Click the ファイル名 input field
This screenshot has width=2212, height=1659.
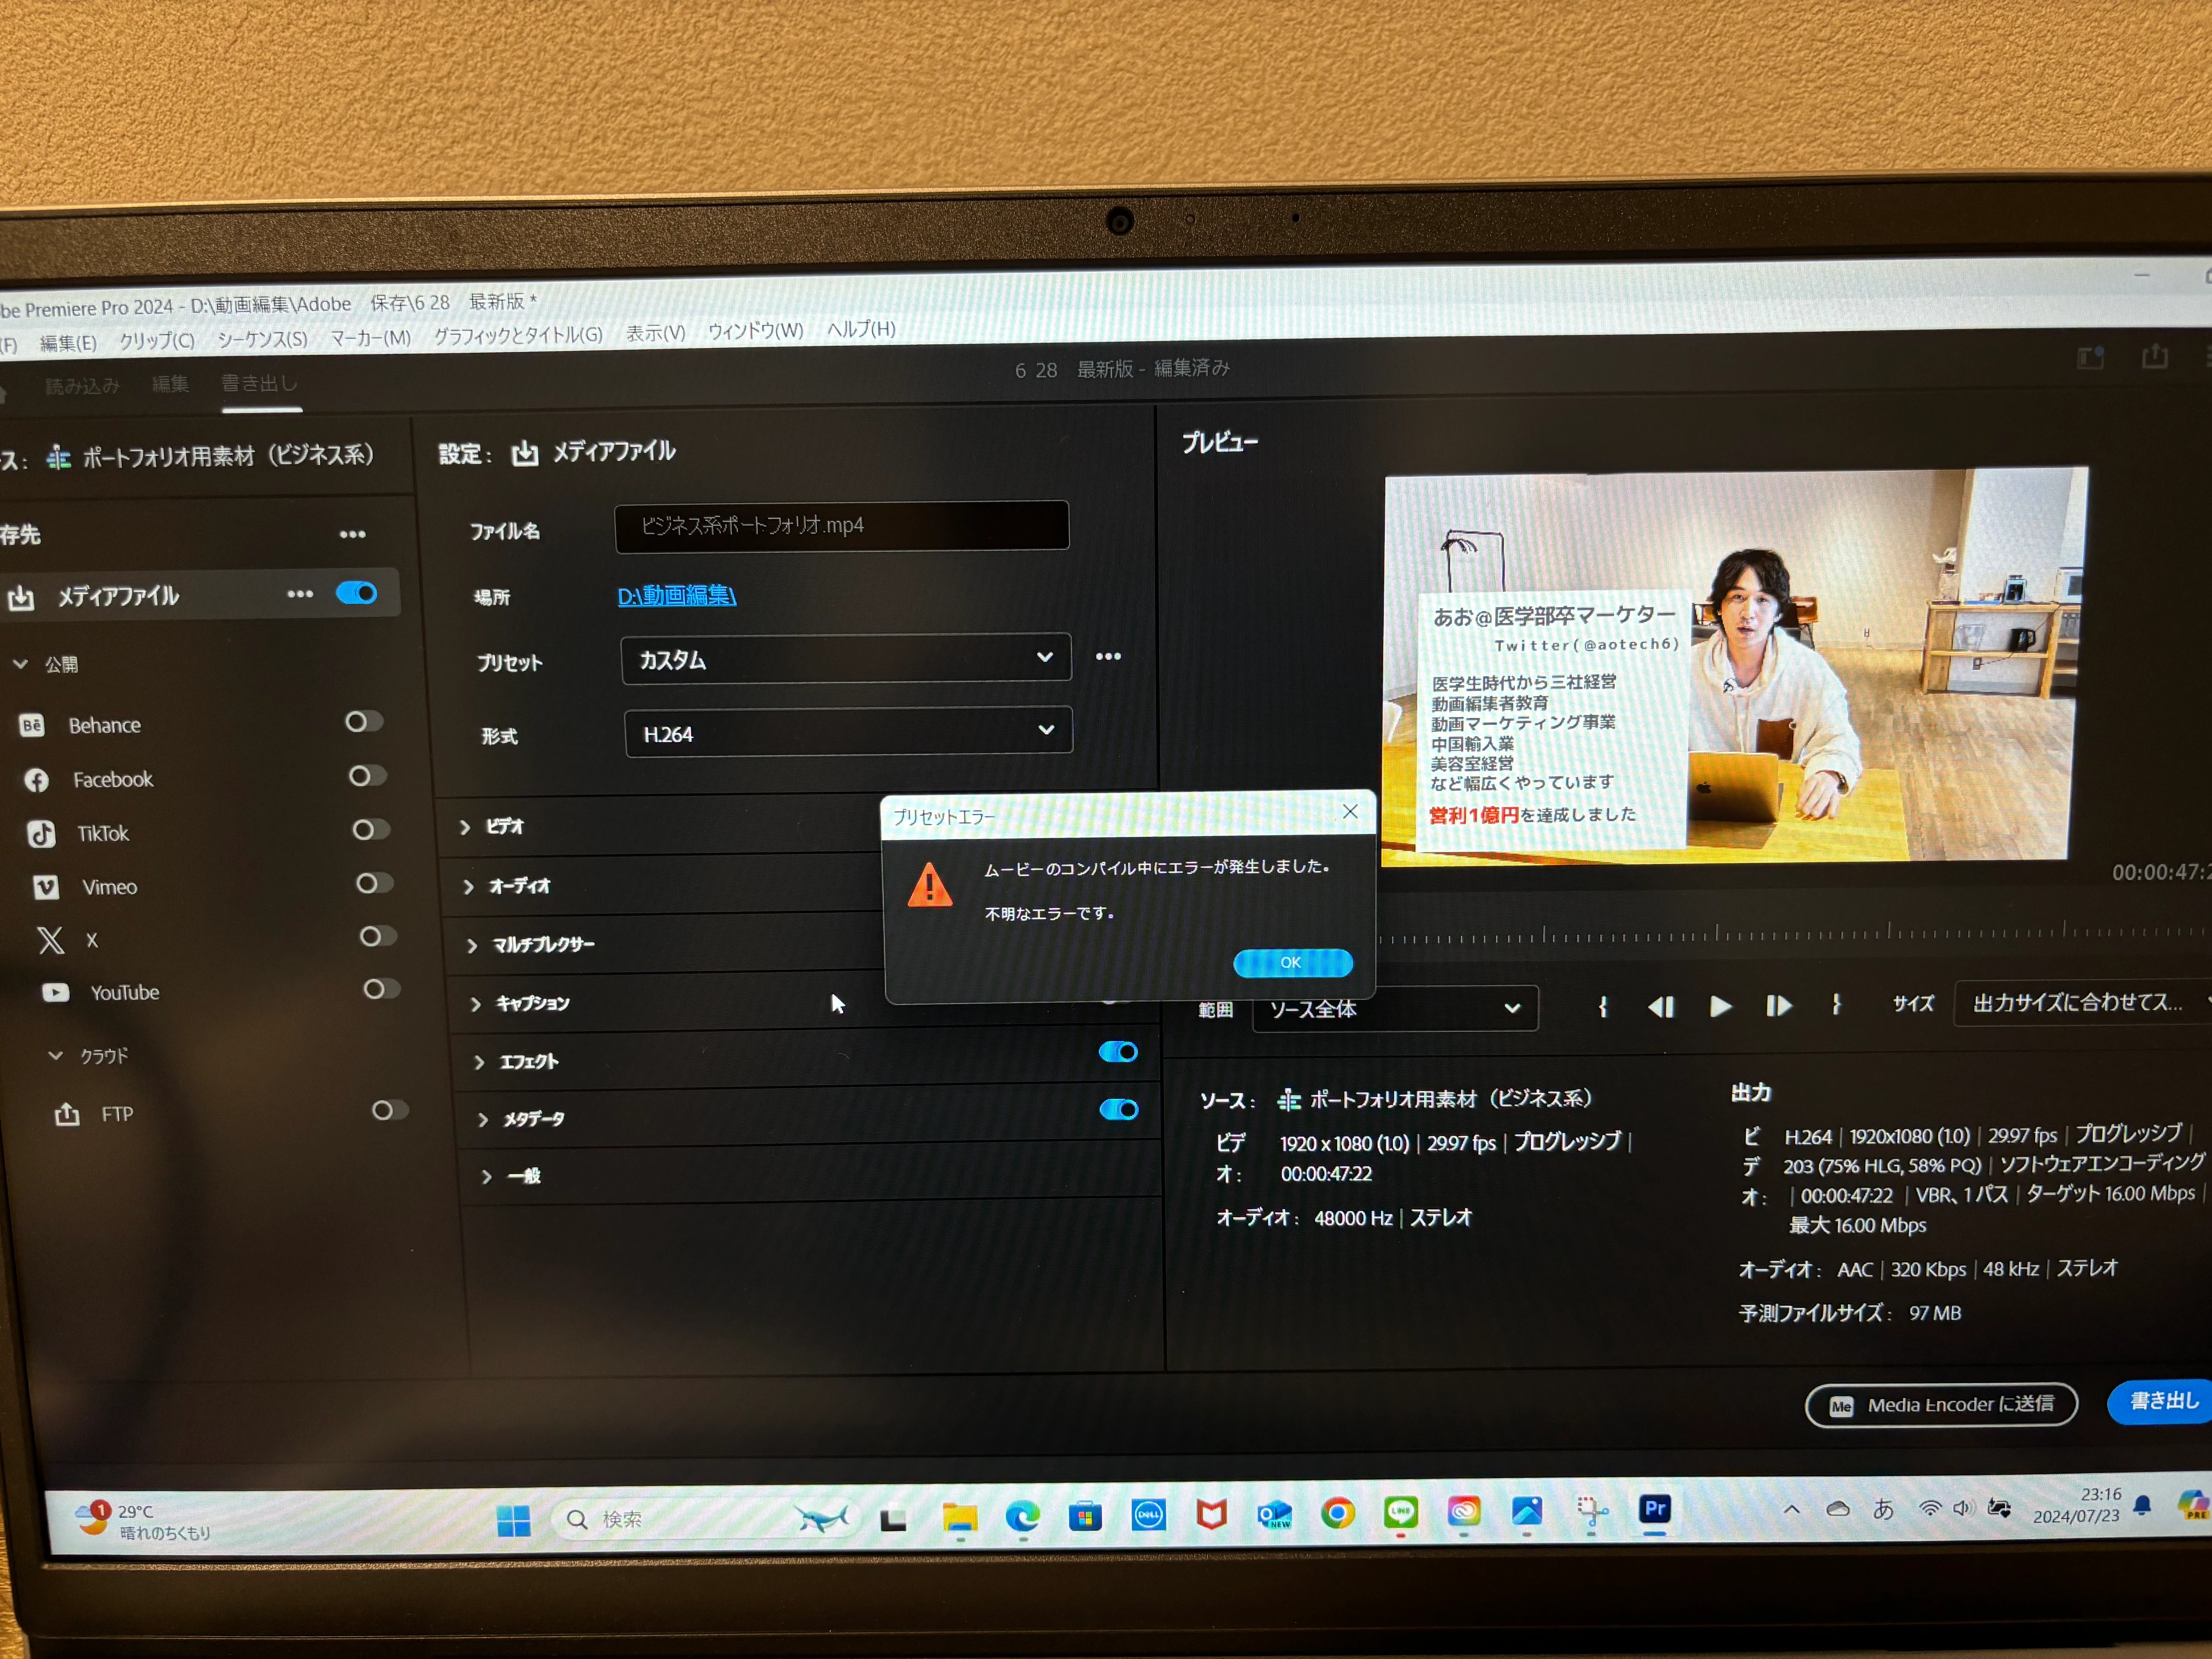click(x=841, y=526)
